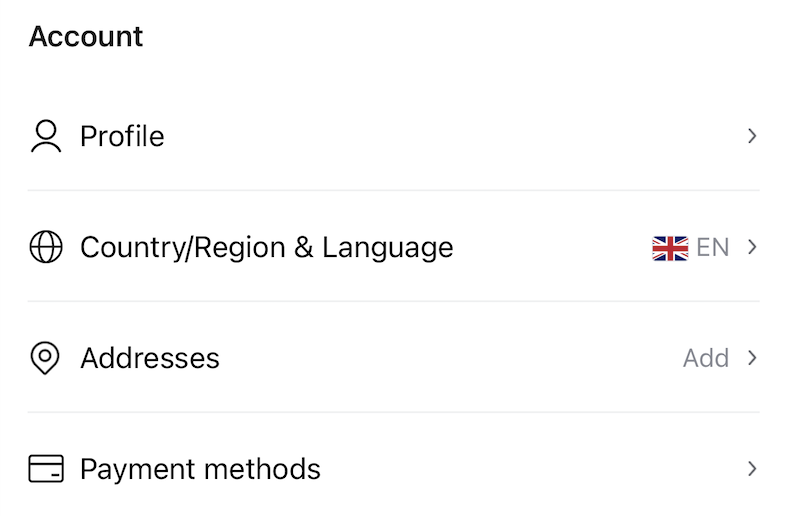Screen dimensions: 786x516
Task: Click the Account section heading
Action: click(86, 37)
